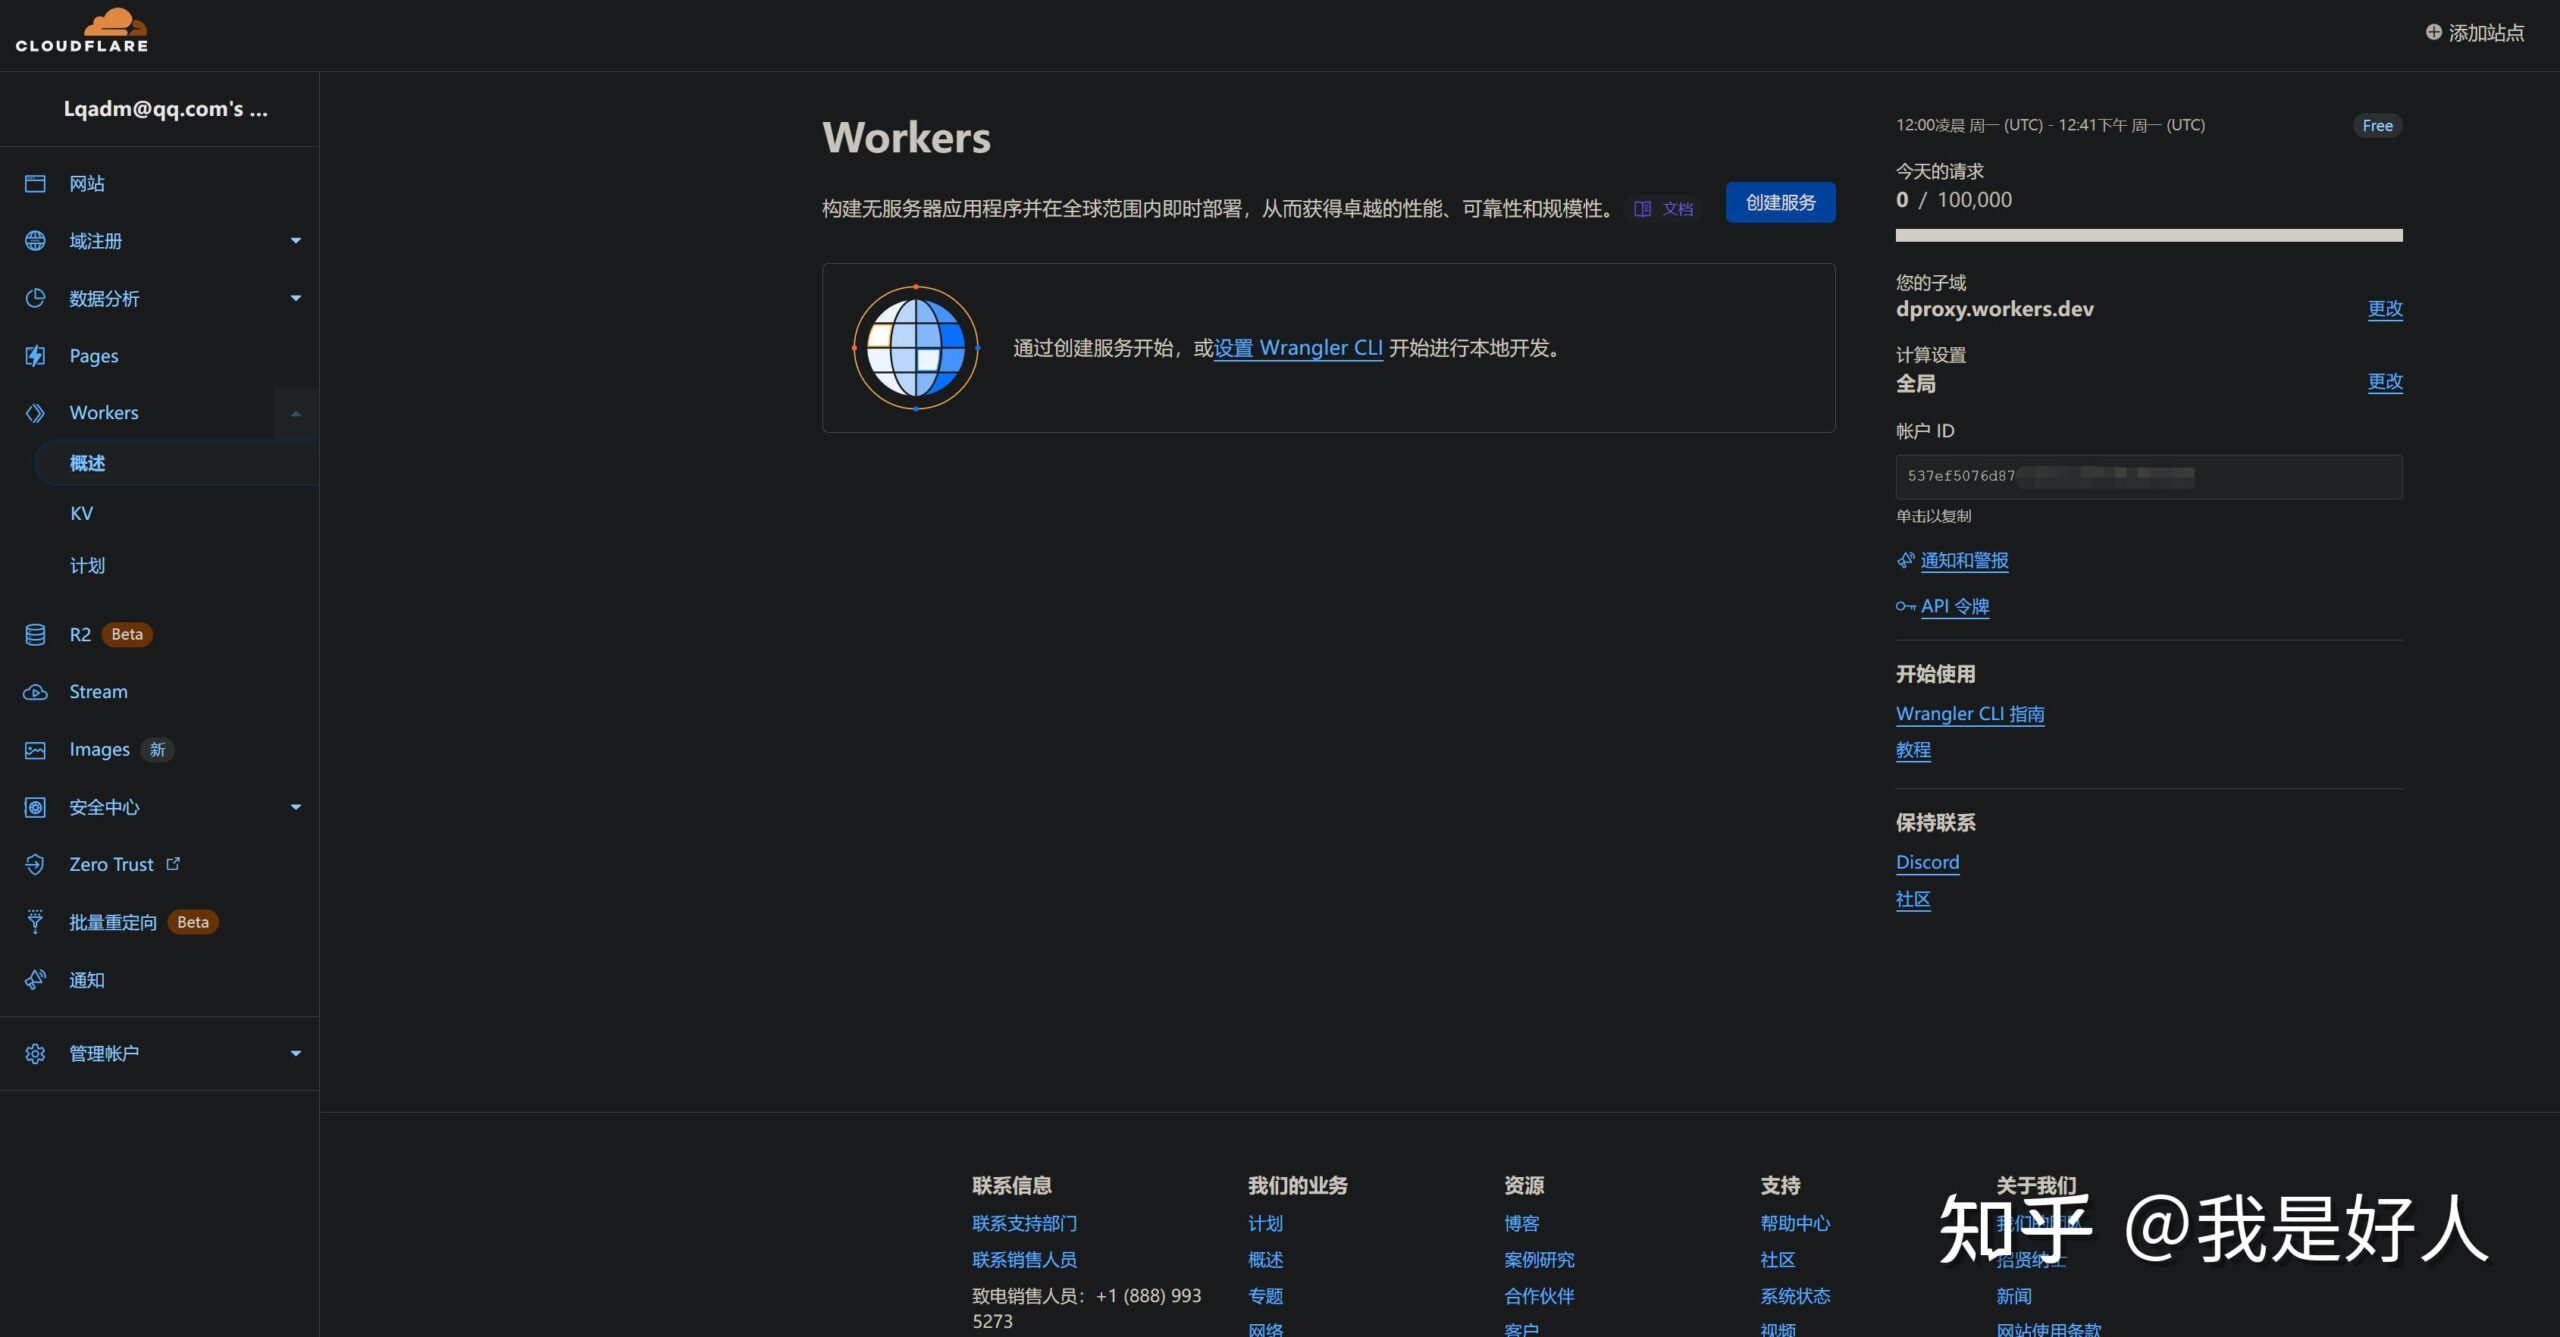2560x1337 pixels.
Task: Click the 添加站点 button
Action: (2475, 33)
